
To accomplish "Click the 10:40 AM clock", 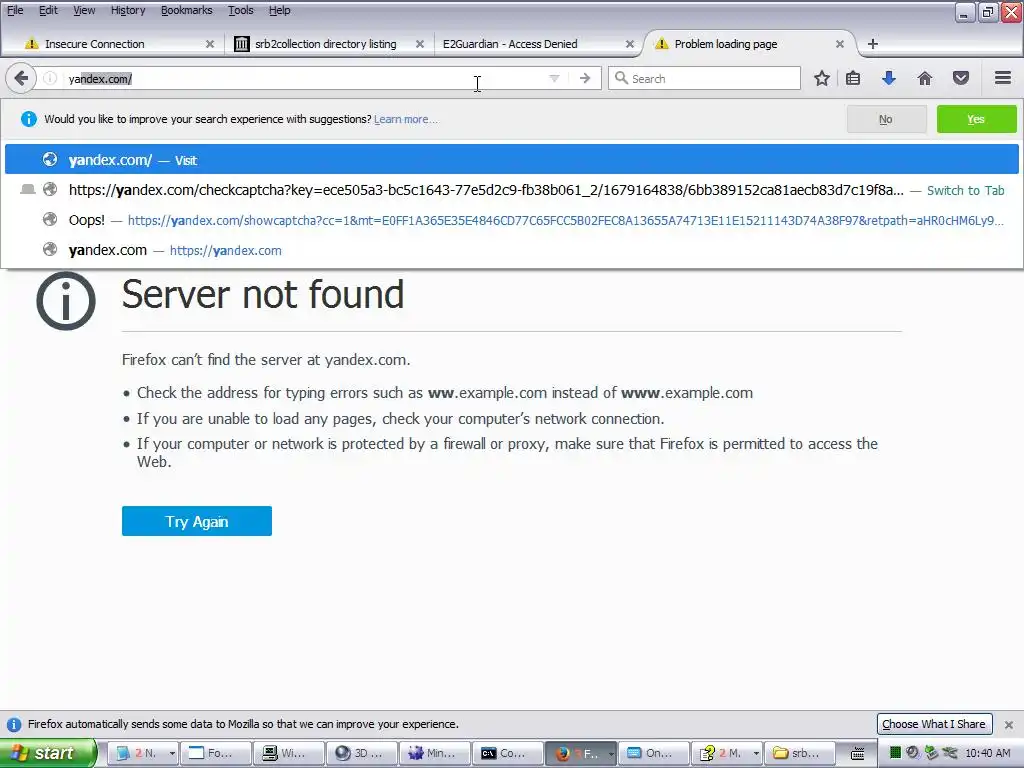I will click(x=988, y=753).
